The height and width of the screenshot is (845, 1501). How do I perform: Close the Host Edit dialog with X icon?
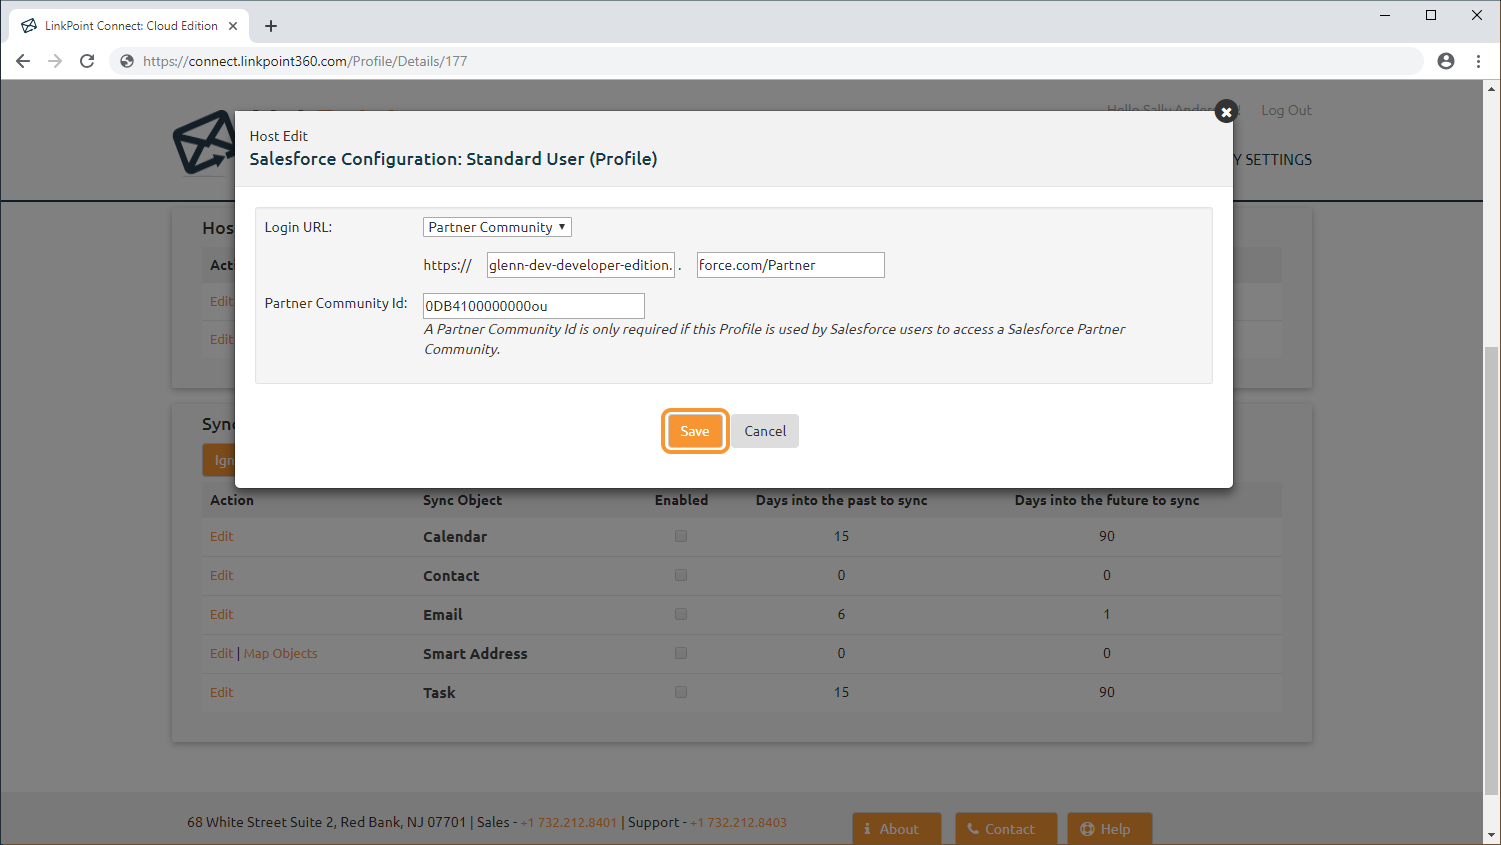1226,112
